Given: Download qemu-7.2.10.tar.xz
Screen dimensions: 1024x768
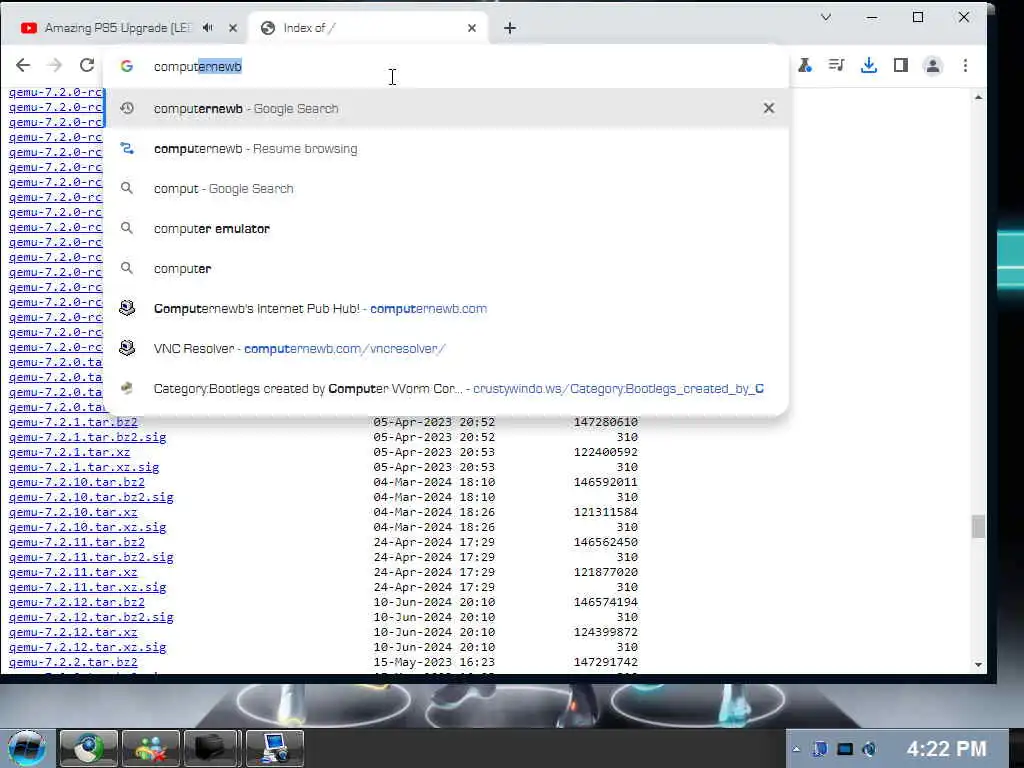Looking at the screenshot, I should click(73, 512).
